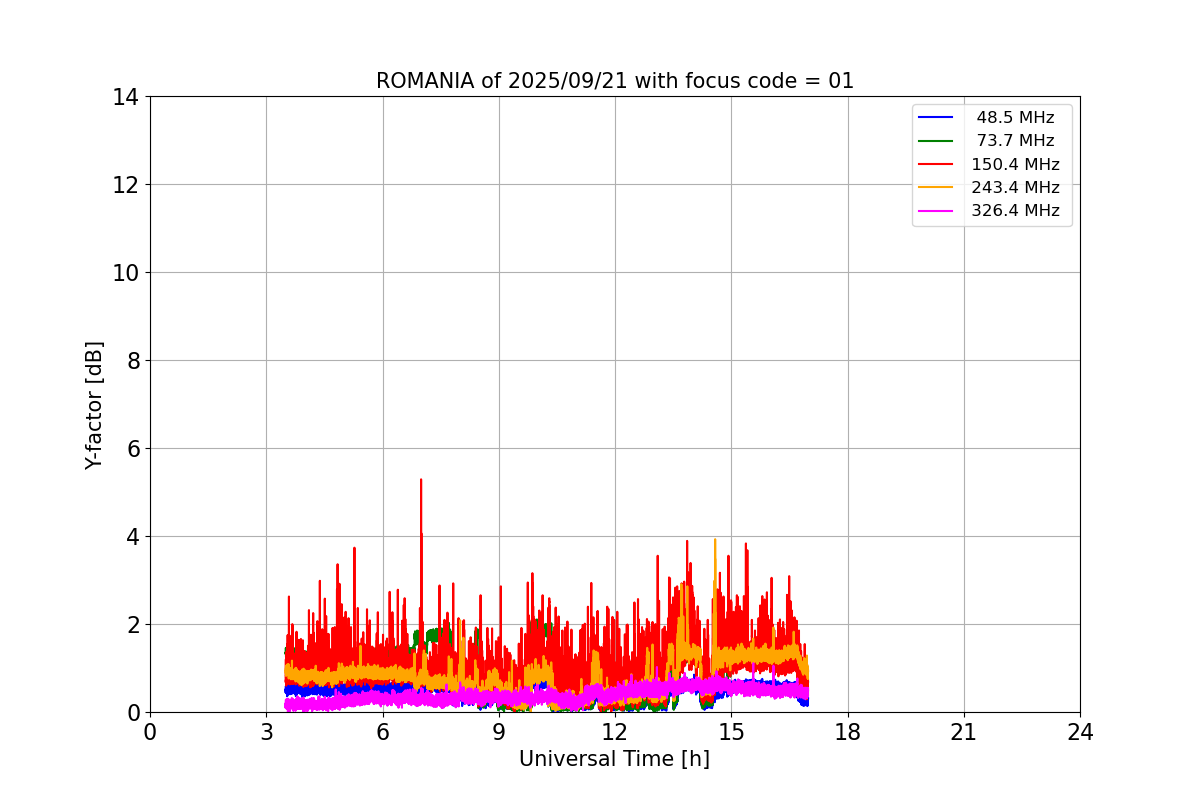The height and width of the screenshot is (800, 1200).
Task: Click the tallest red spike peak near 7 h
Action: [x=421, y=481]
